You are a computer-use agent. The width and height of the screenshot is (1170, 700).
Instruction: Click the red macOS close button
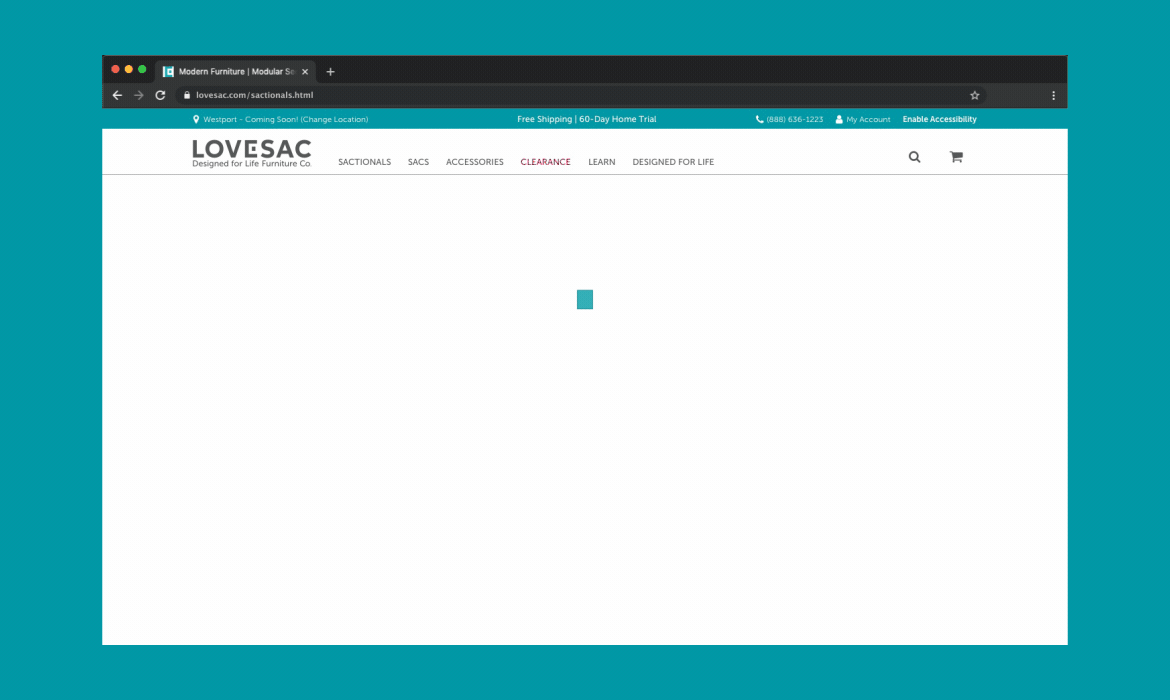(x=115, y=69)
